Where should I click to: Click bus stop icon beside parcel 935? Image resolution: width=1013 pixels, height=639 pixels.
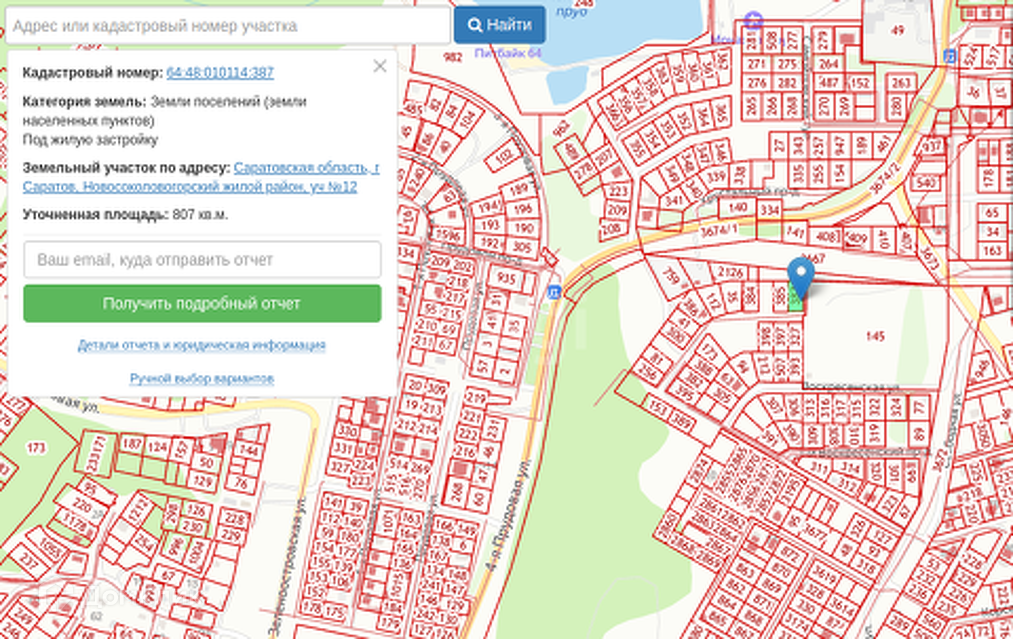[554, 291]
